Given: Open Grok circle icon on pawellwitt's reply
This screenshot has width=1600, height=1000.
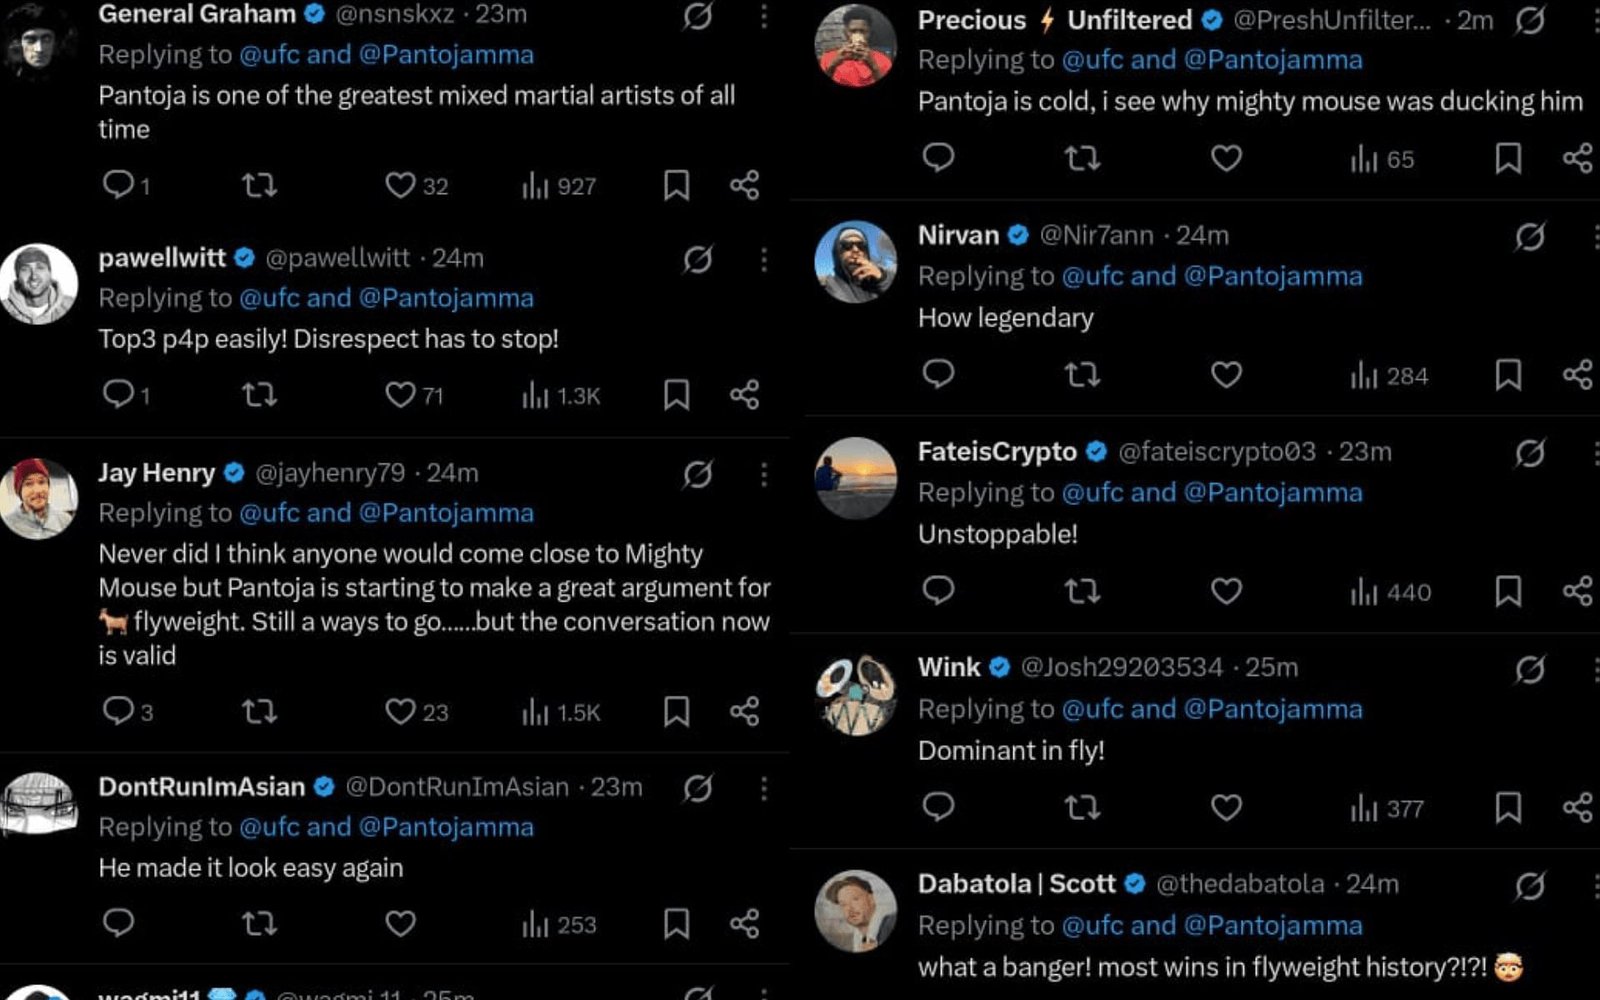Looking at the screenshot, I should [698, 259].
